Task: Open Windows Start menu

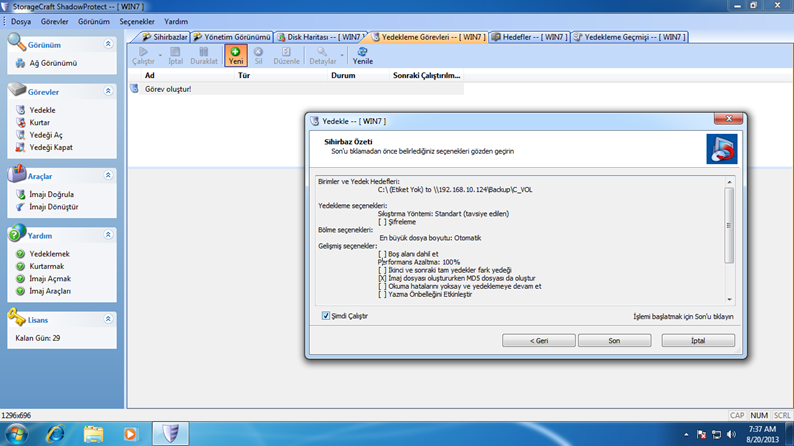Action: click(16, 434)
